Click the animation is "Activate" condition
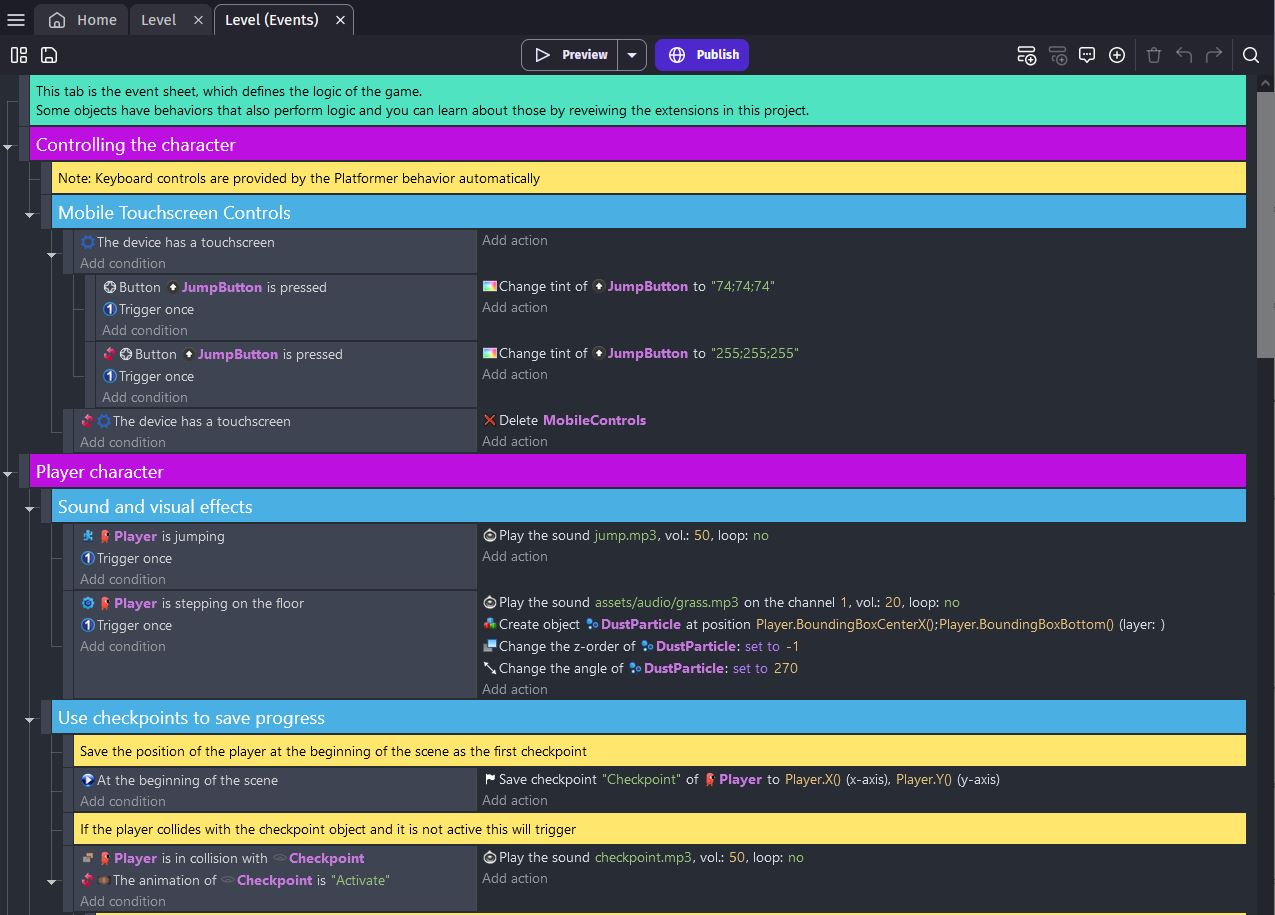This screenshot has width=1275, height=915. [236, 880]
